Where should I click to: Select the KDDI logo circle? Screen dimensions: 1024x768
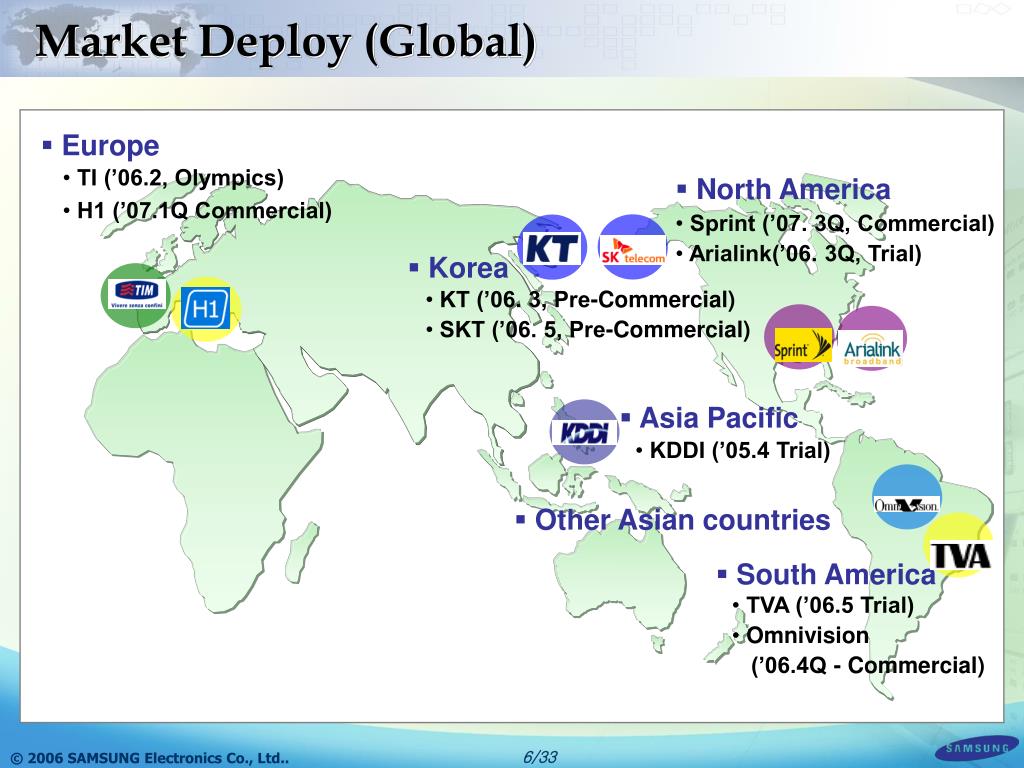(x=584, y=432)
